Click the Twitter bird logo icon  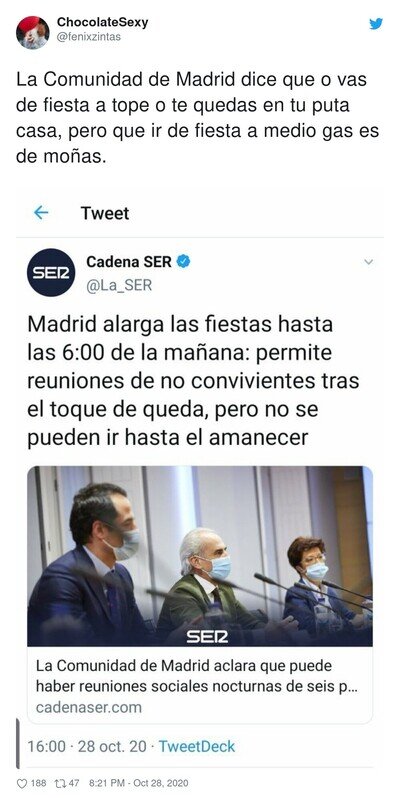[376, 23]
